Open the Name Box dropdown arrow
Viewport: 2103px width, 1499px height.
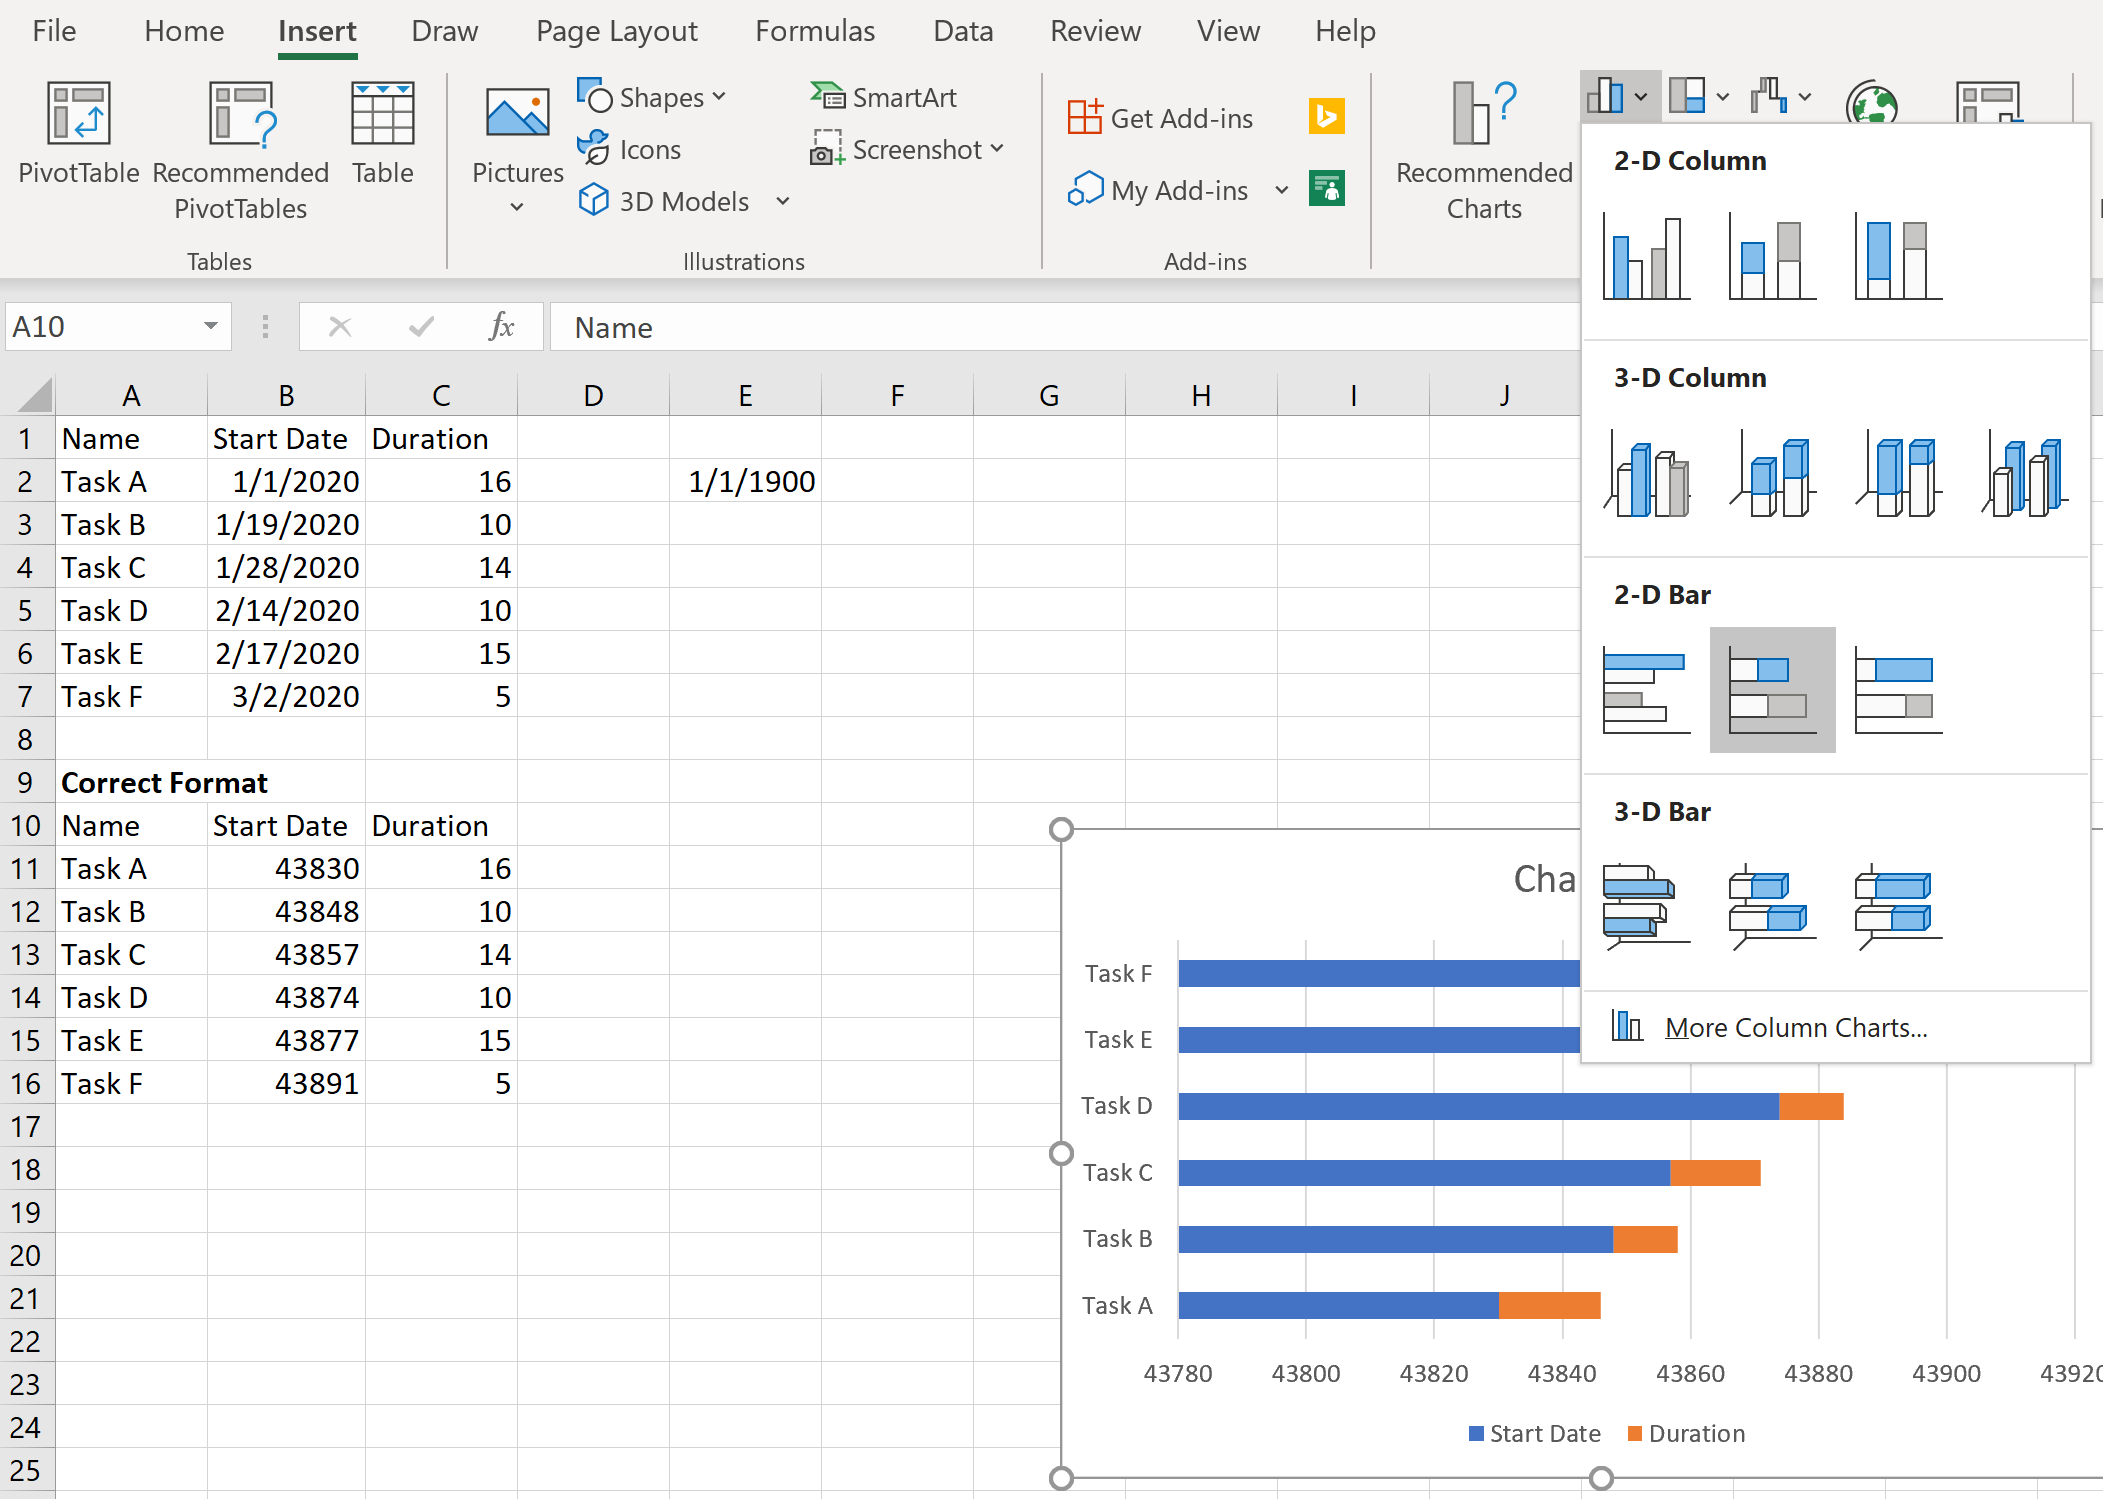pos(209,326)
